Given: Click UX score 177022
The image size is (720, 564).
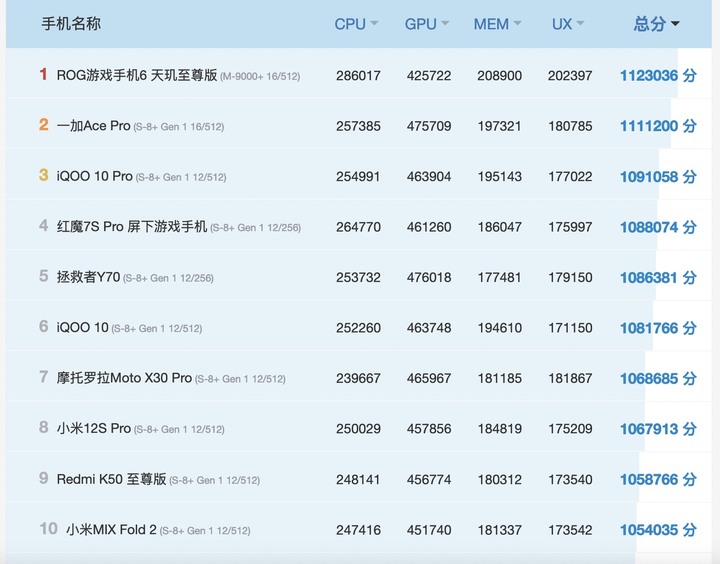Looking at the screenshot, I should [x=570, y=176].
